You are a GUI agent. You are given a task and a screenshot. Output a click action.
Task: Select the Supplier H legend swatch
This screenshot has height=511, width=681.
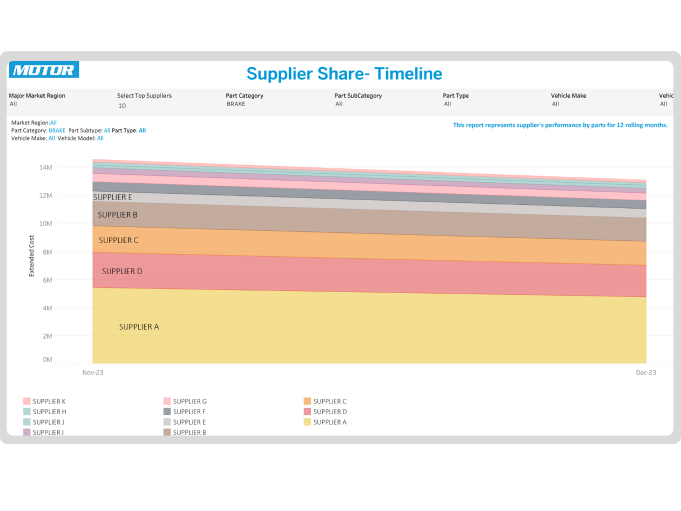coord(27,412)
